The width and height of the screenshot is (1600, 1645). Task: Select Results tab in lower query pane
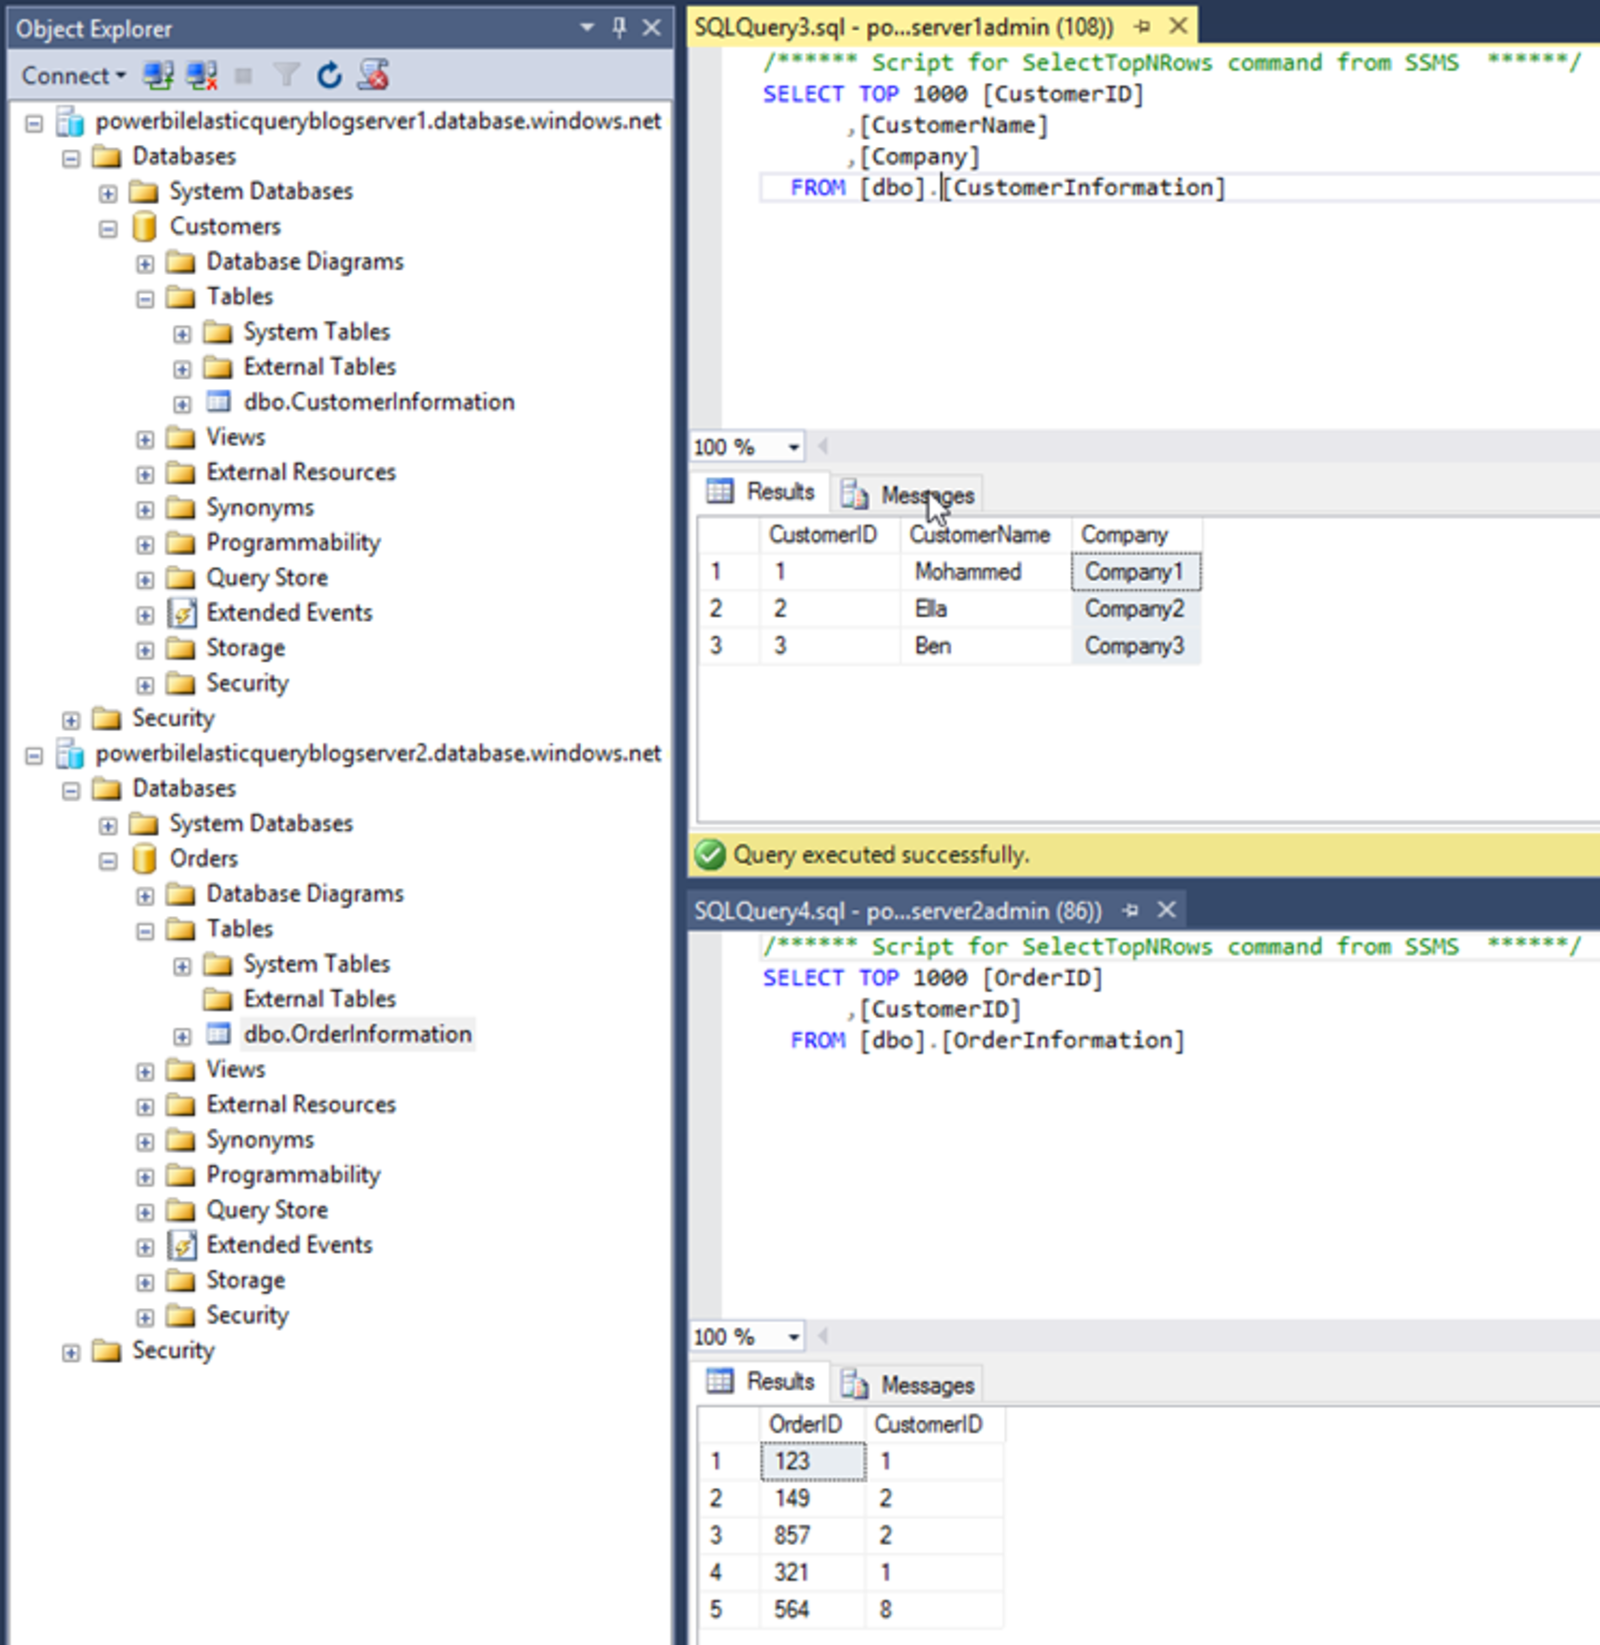(x=762, y=1382)
